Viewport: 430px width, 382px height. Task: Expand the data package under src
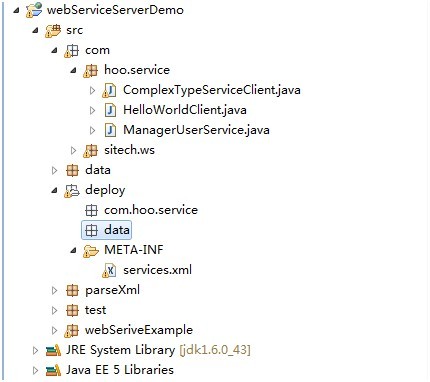[x=54, y=170]
